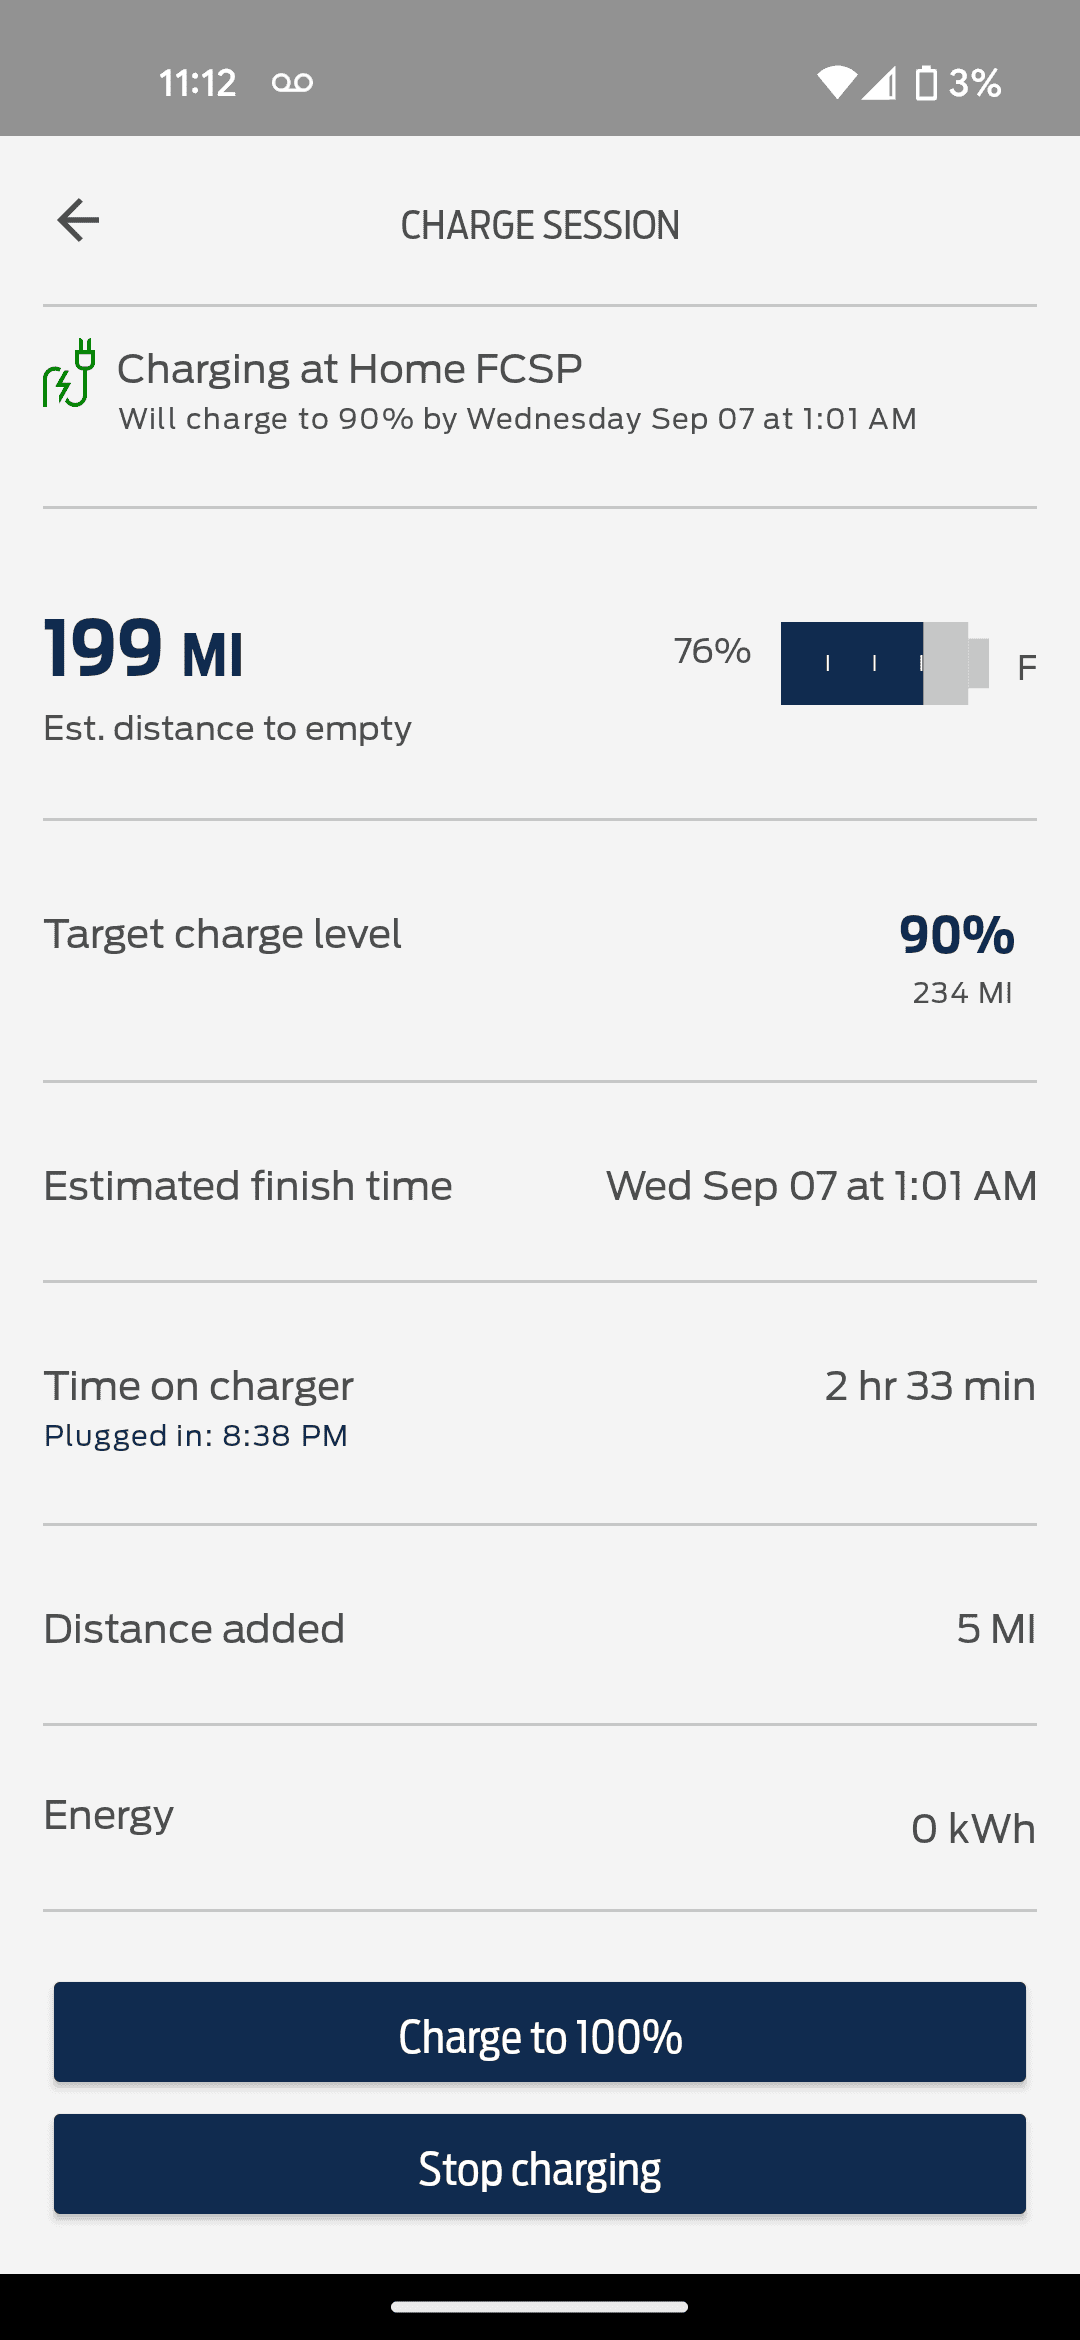Tap the green EV charging plug icon
1080x2340 pixels.
(69, 373)
